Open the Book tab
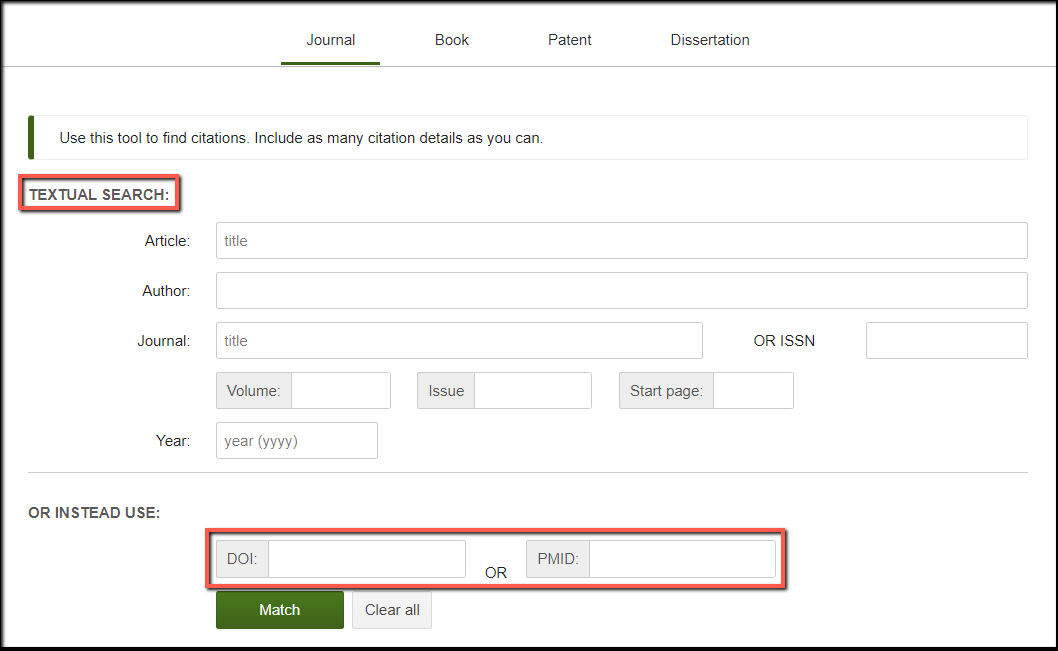 click(451, 40)
